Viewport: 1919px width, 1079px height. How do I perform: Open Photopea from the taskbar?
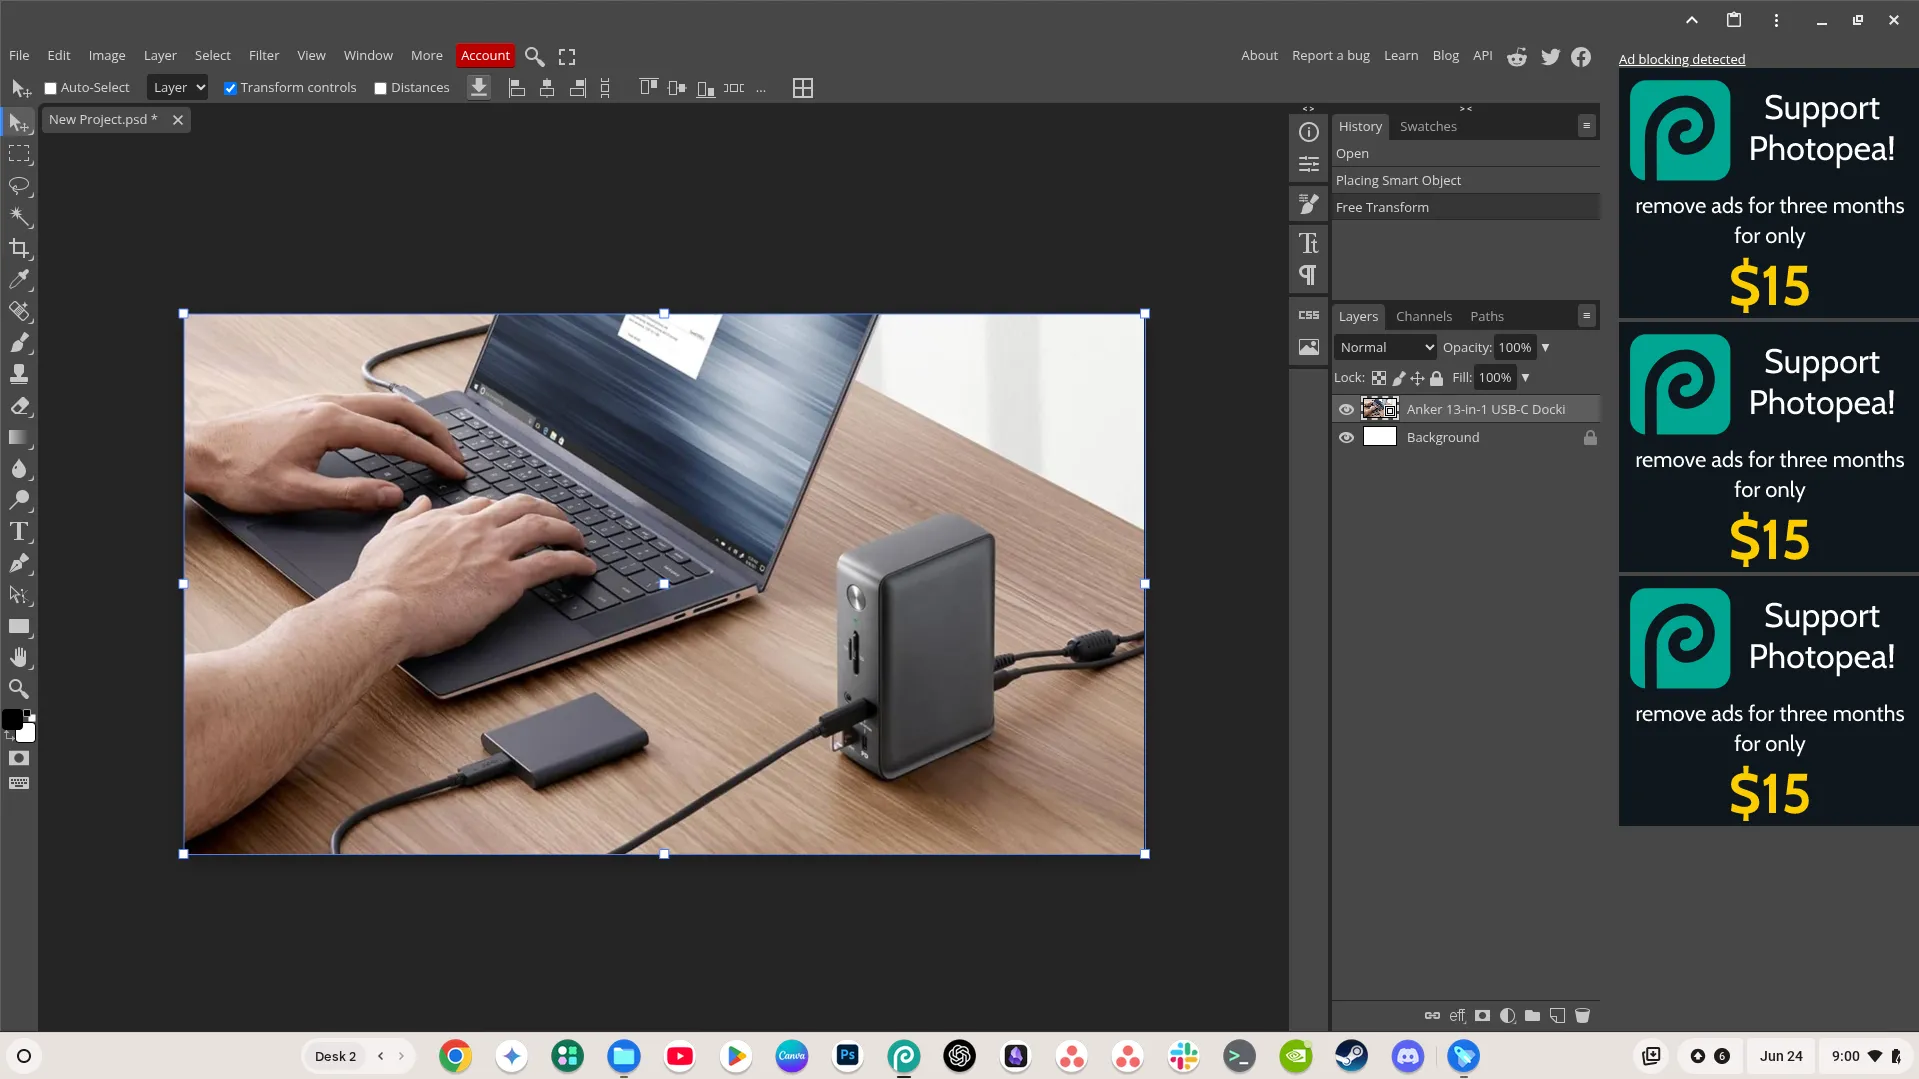coord(903,1055)
